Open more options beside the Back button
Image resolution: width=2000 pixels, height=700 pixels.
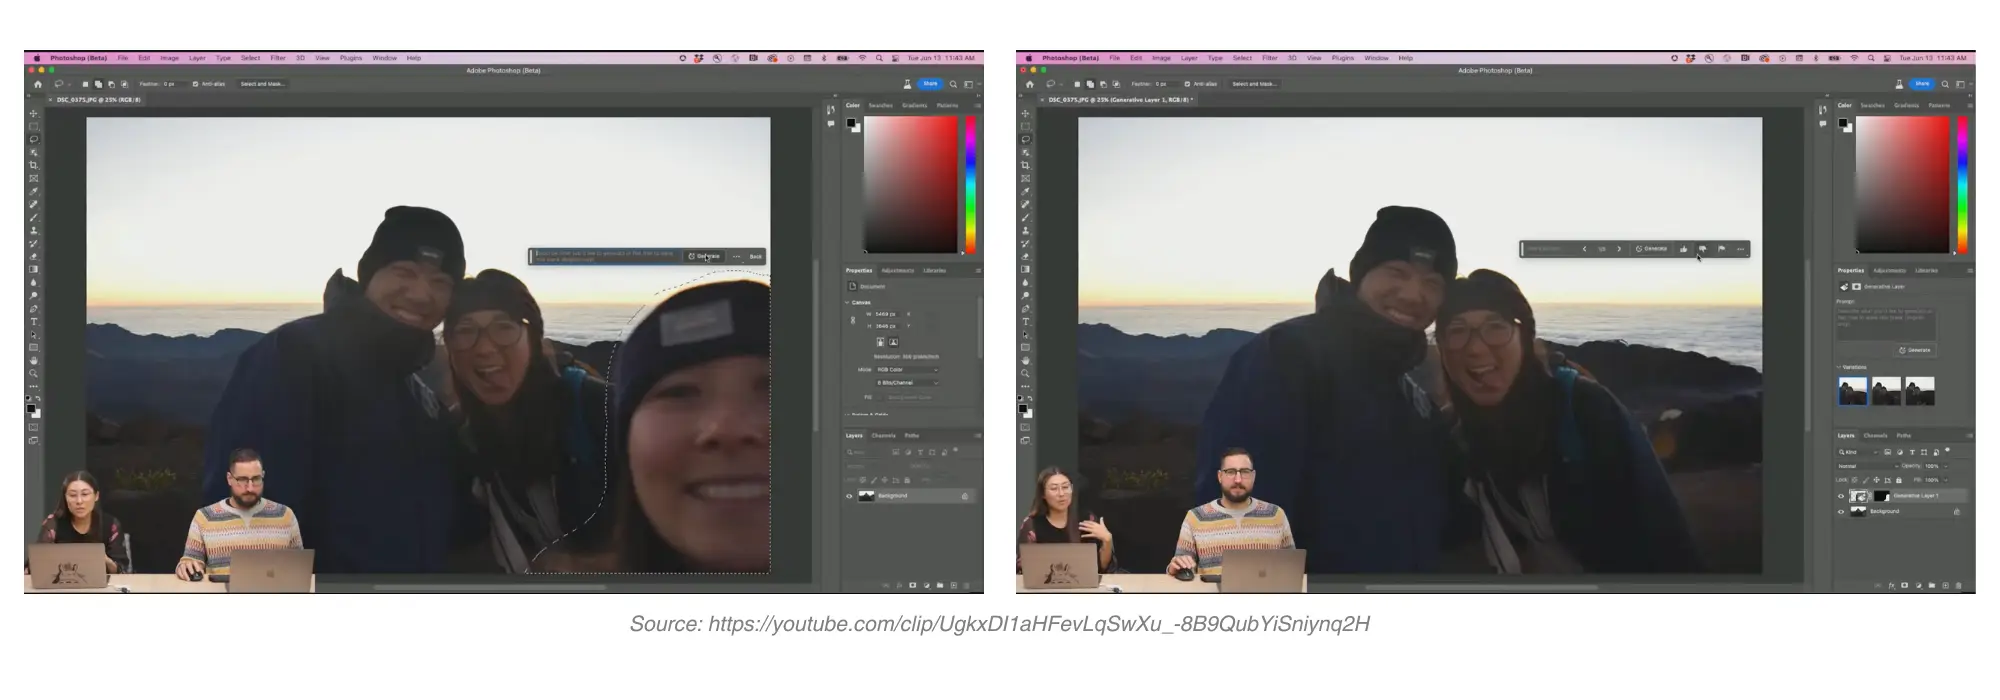[x=737, y=257]
